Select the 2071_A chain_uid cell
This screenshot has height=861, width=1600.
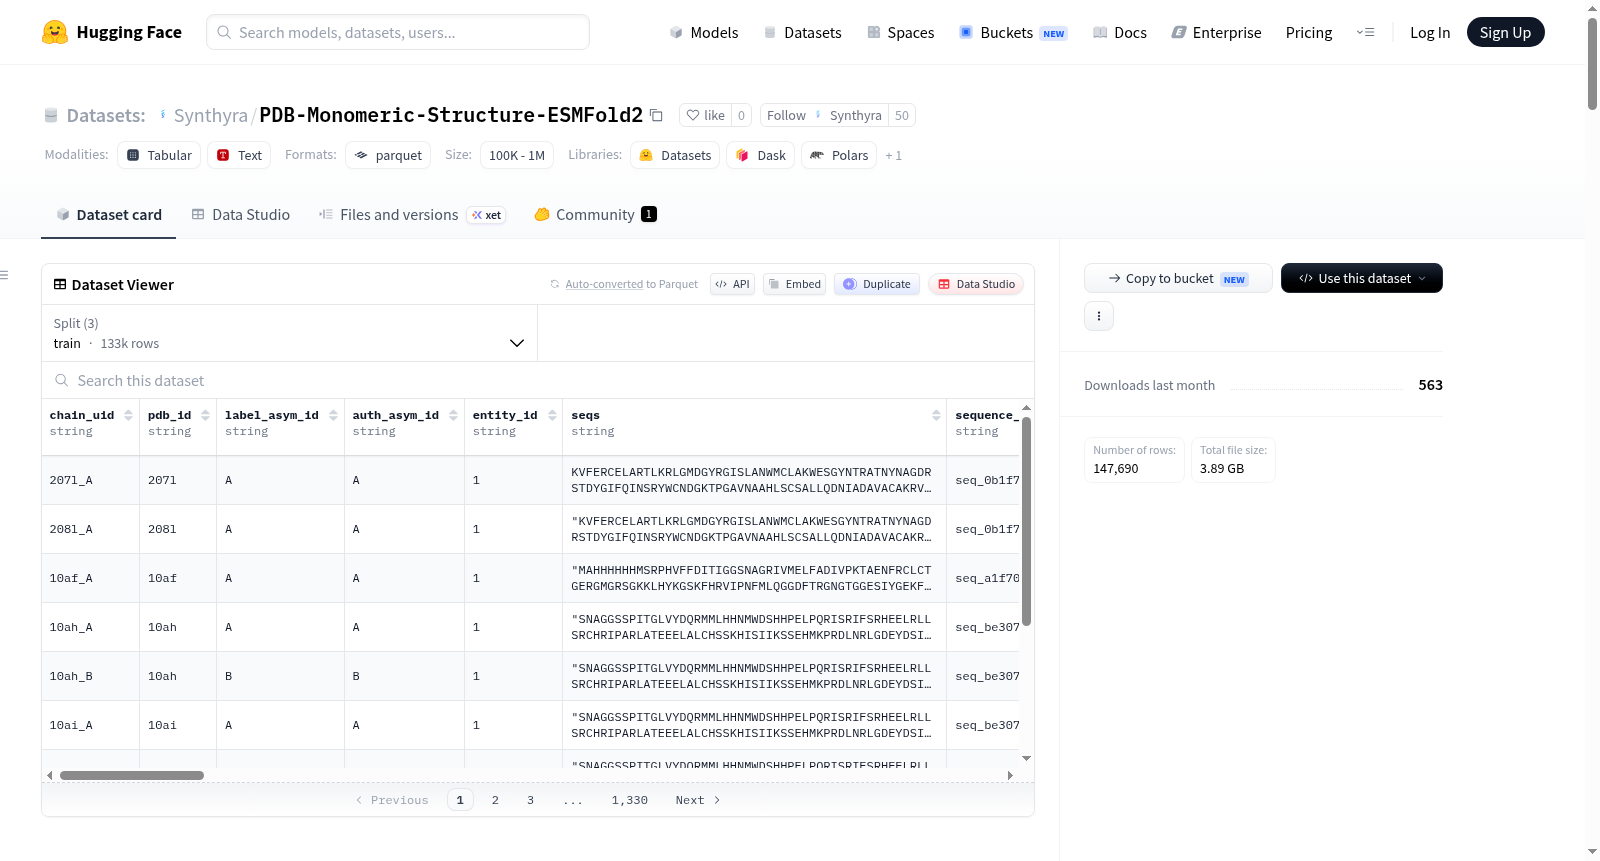pyautogui.click(x=90, y=480)
